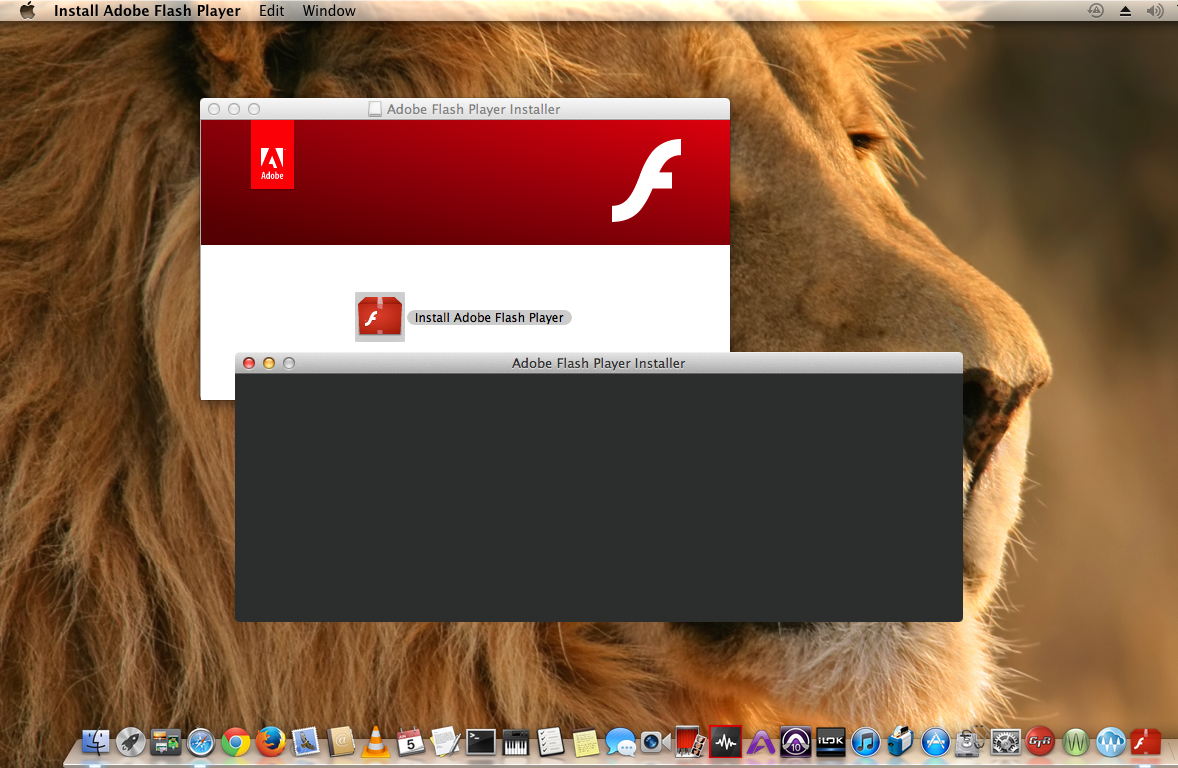Launch Firefox from the dock
Screen dimensions: 1178x768
(x=270, y=742)
